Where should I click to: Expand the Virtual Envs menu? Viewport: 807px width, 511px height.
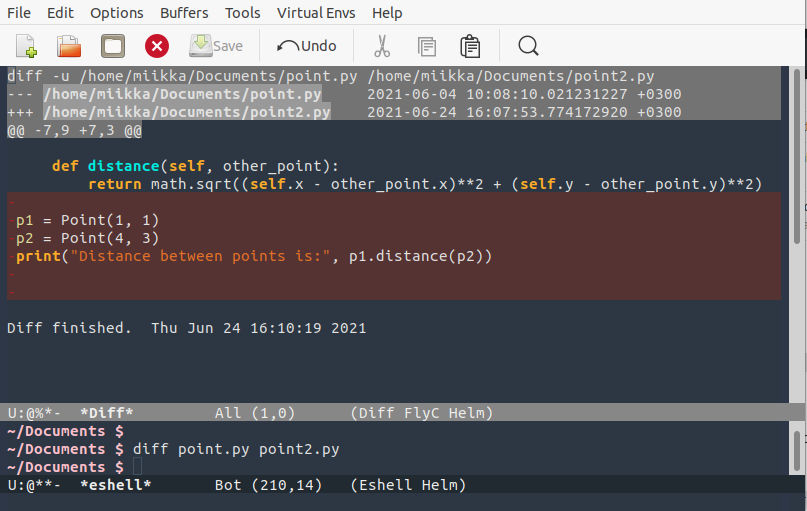[x=316, y=13]
